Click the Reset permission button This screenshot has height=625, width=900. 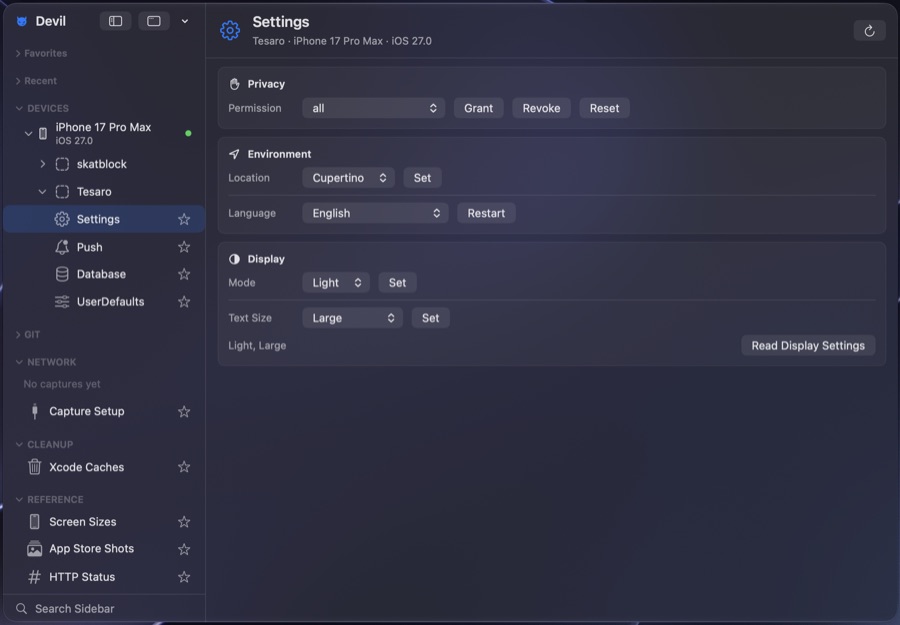(x=604, y=108)
